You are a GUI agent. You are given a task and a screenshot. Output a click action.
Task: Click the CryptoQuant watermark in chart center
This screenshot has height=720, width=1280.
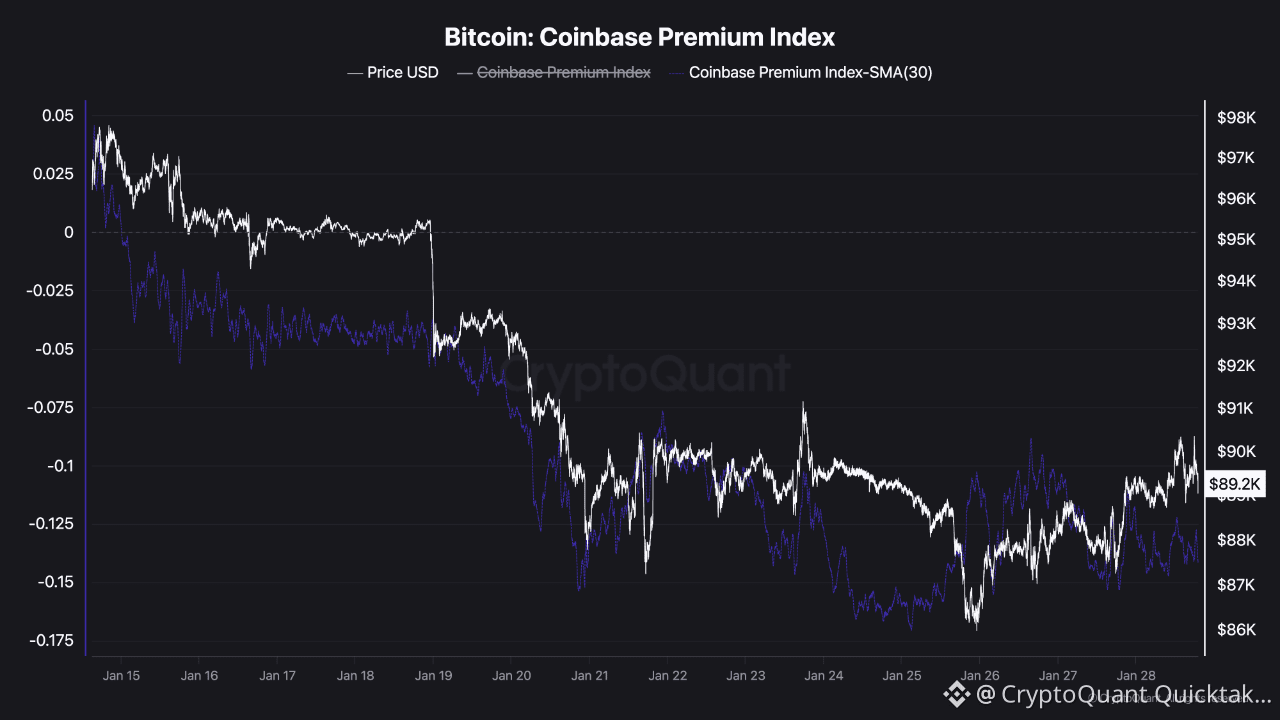point(645,375)
